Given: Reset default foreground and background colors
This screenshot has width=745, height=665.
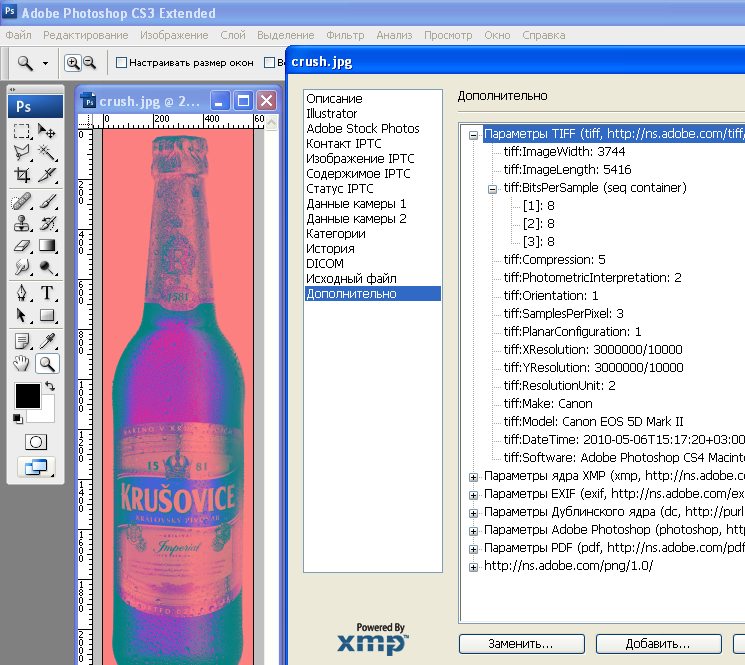Looking at the screenshot, I should [18, 418].
